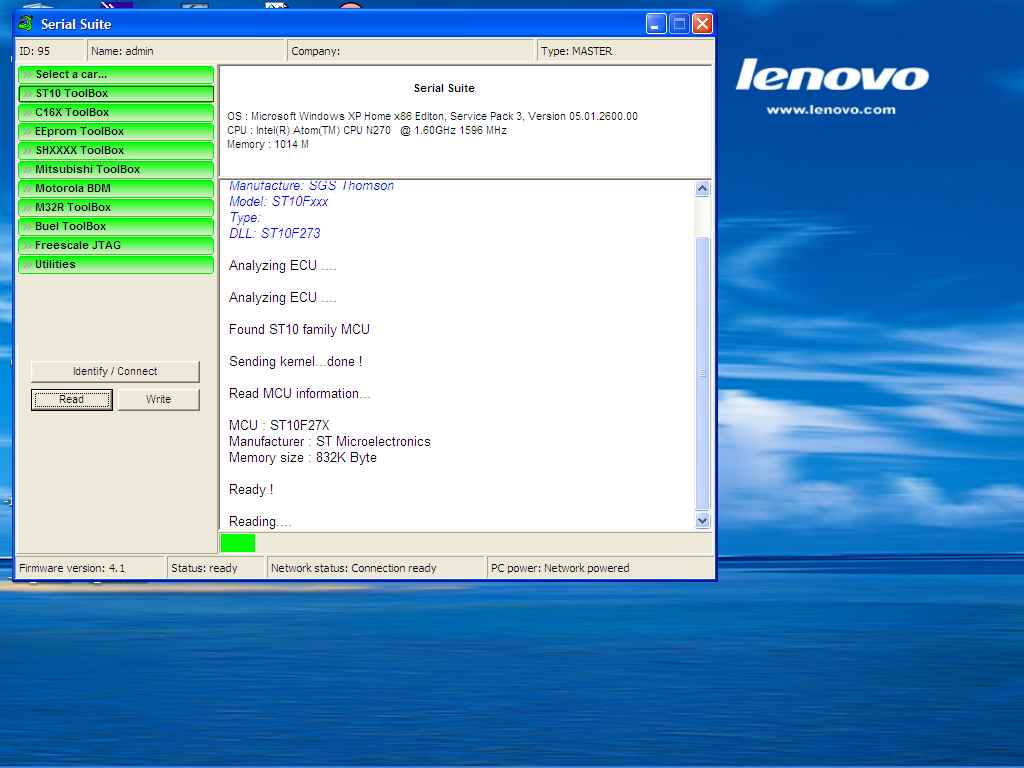Open Buel ToolBox

[x=116, y=226]
